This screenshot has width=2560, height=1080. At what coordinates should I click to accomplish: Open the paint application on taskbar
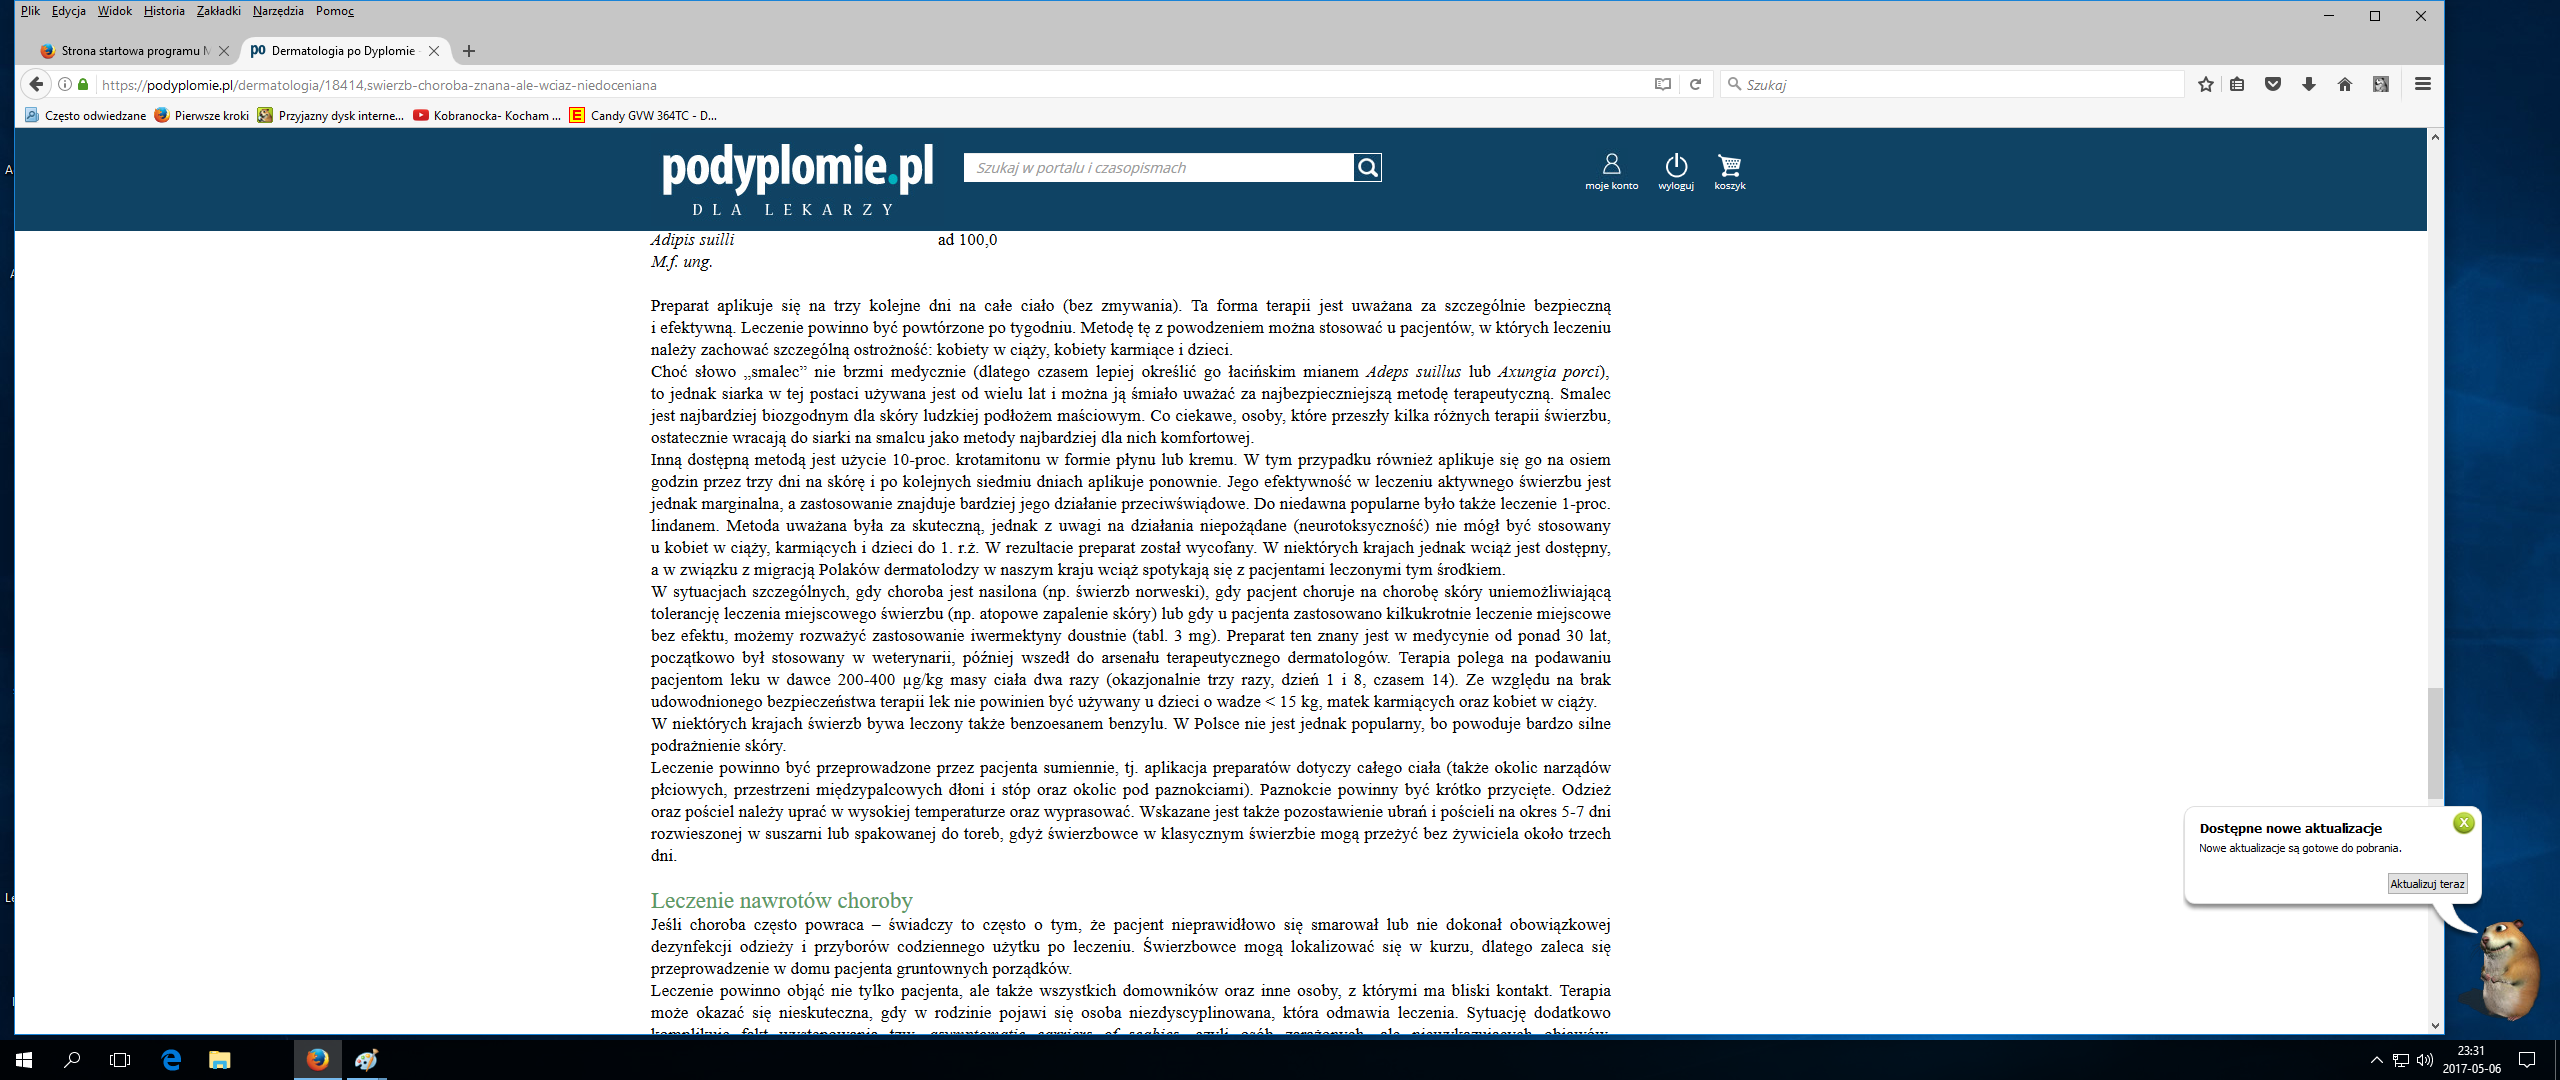point(366,1060)
